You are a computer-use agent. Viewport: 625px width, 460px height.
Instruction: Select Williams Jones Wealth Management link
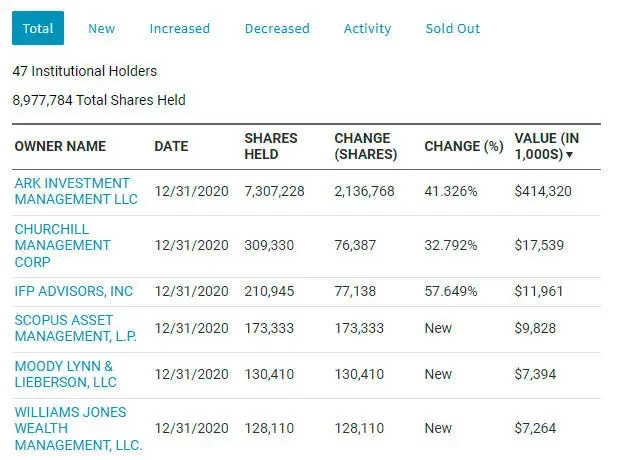coord(78,427)
